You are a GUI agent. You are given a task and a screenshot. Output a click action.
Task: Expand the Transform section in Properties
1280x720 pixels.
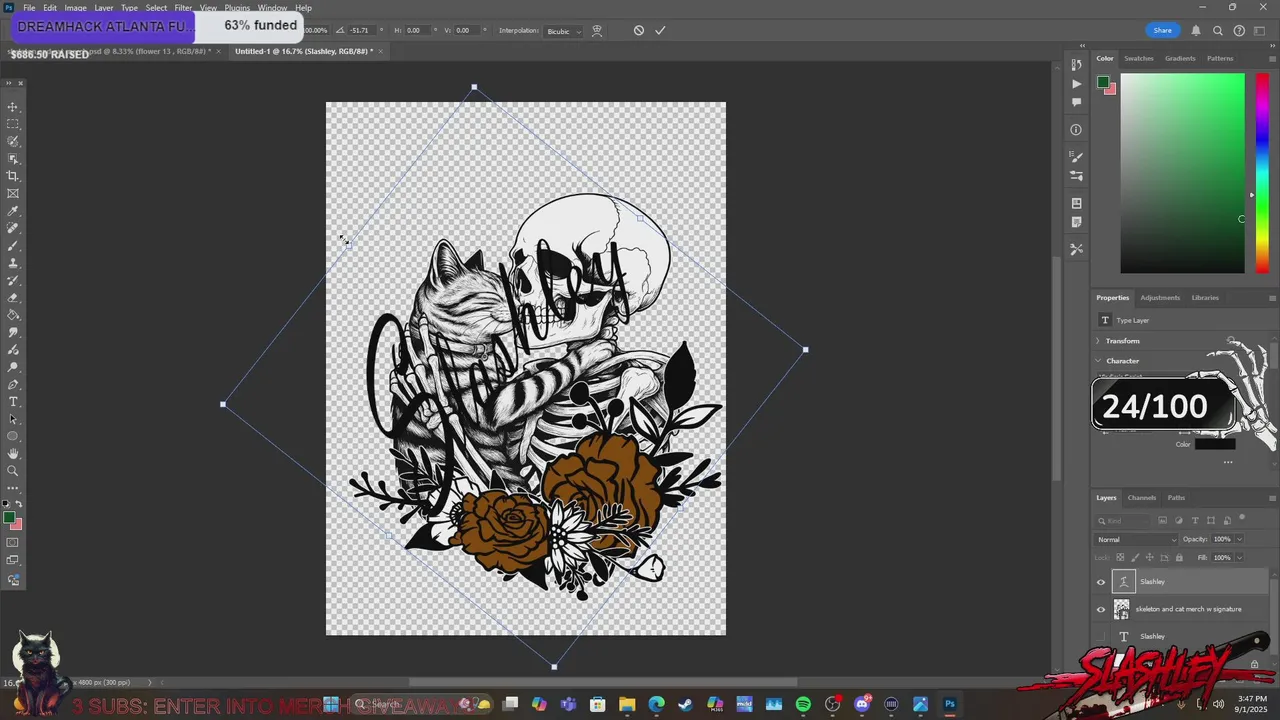coord(1098,341)
